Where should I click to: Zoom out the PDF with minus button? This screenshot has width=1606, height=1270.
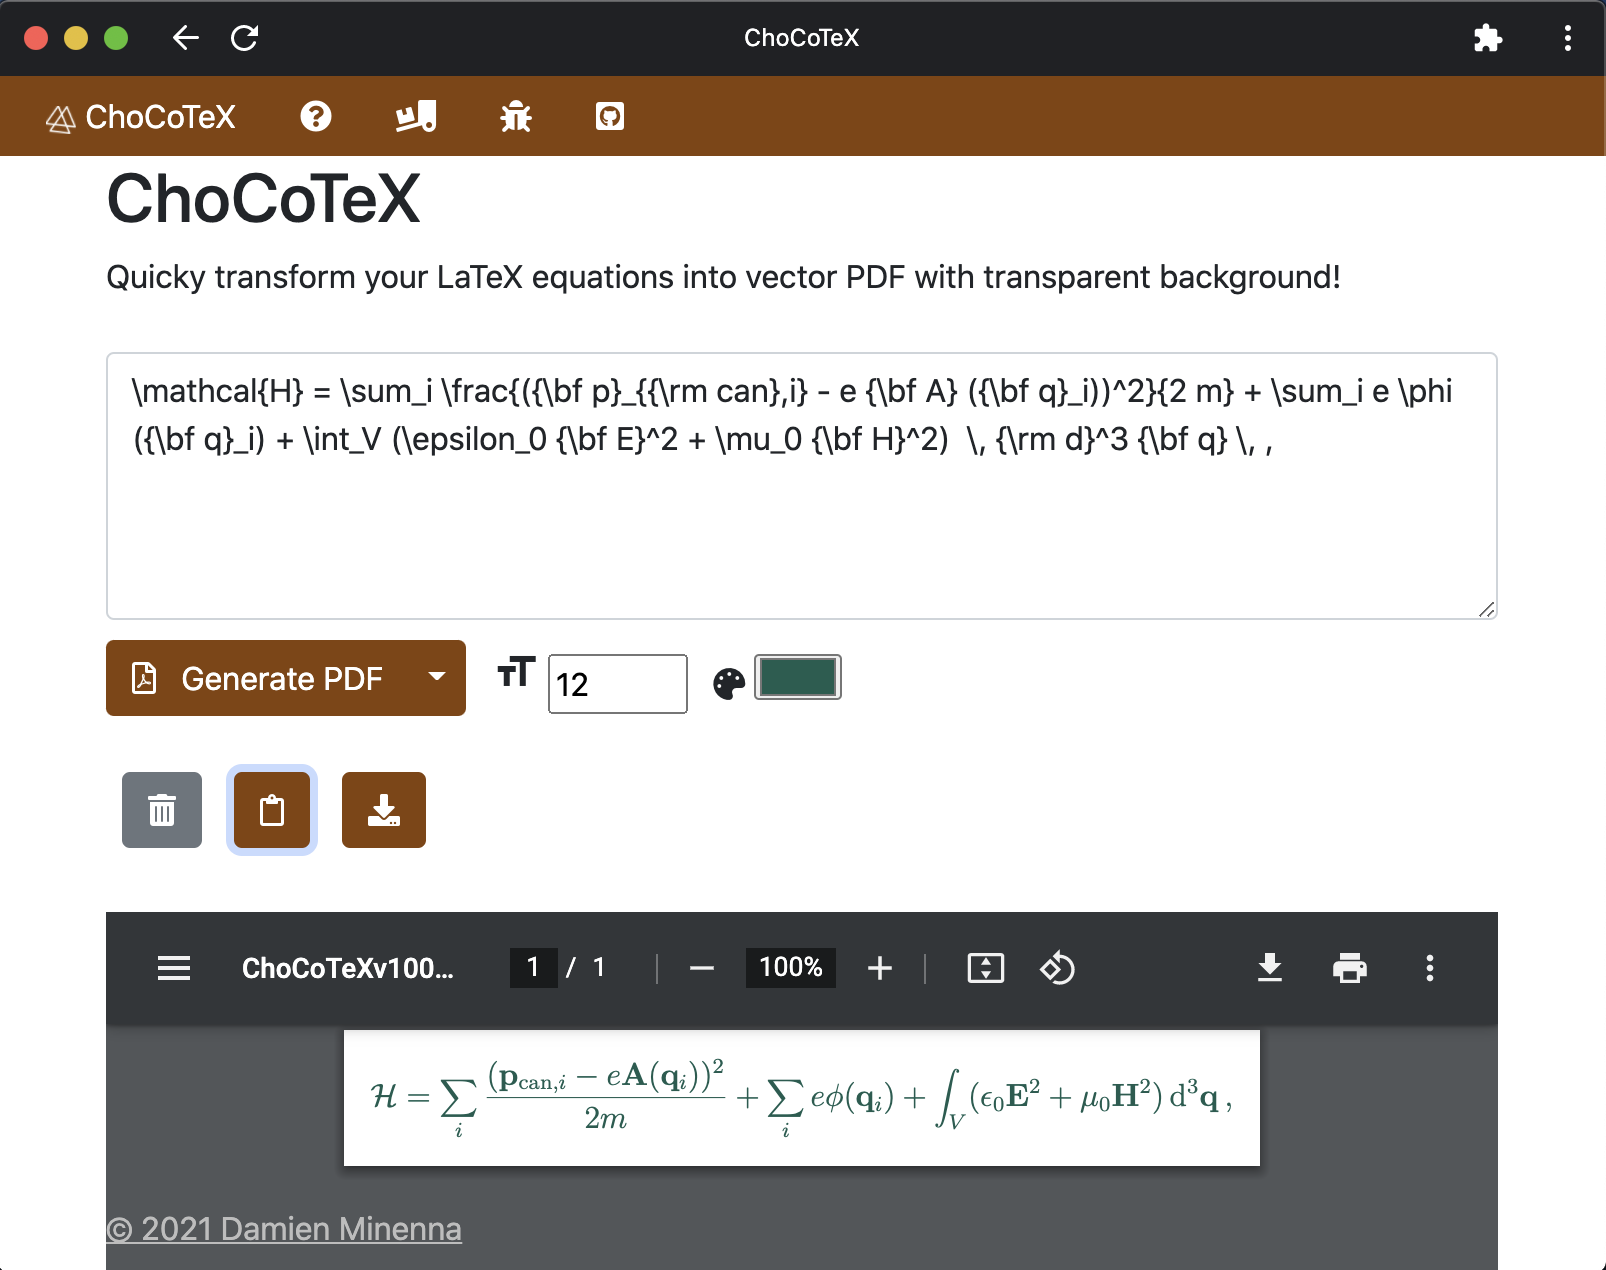pos(702,968)
